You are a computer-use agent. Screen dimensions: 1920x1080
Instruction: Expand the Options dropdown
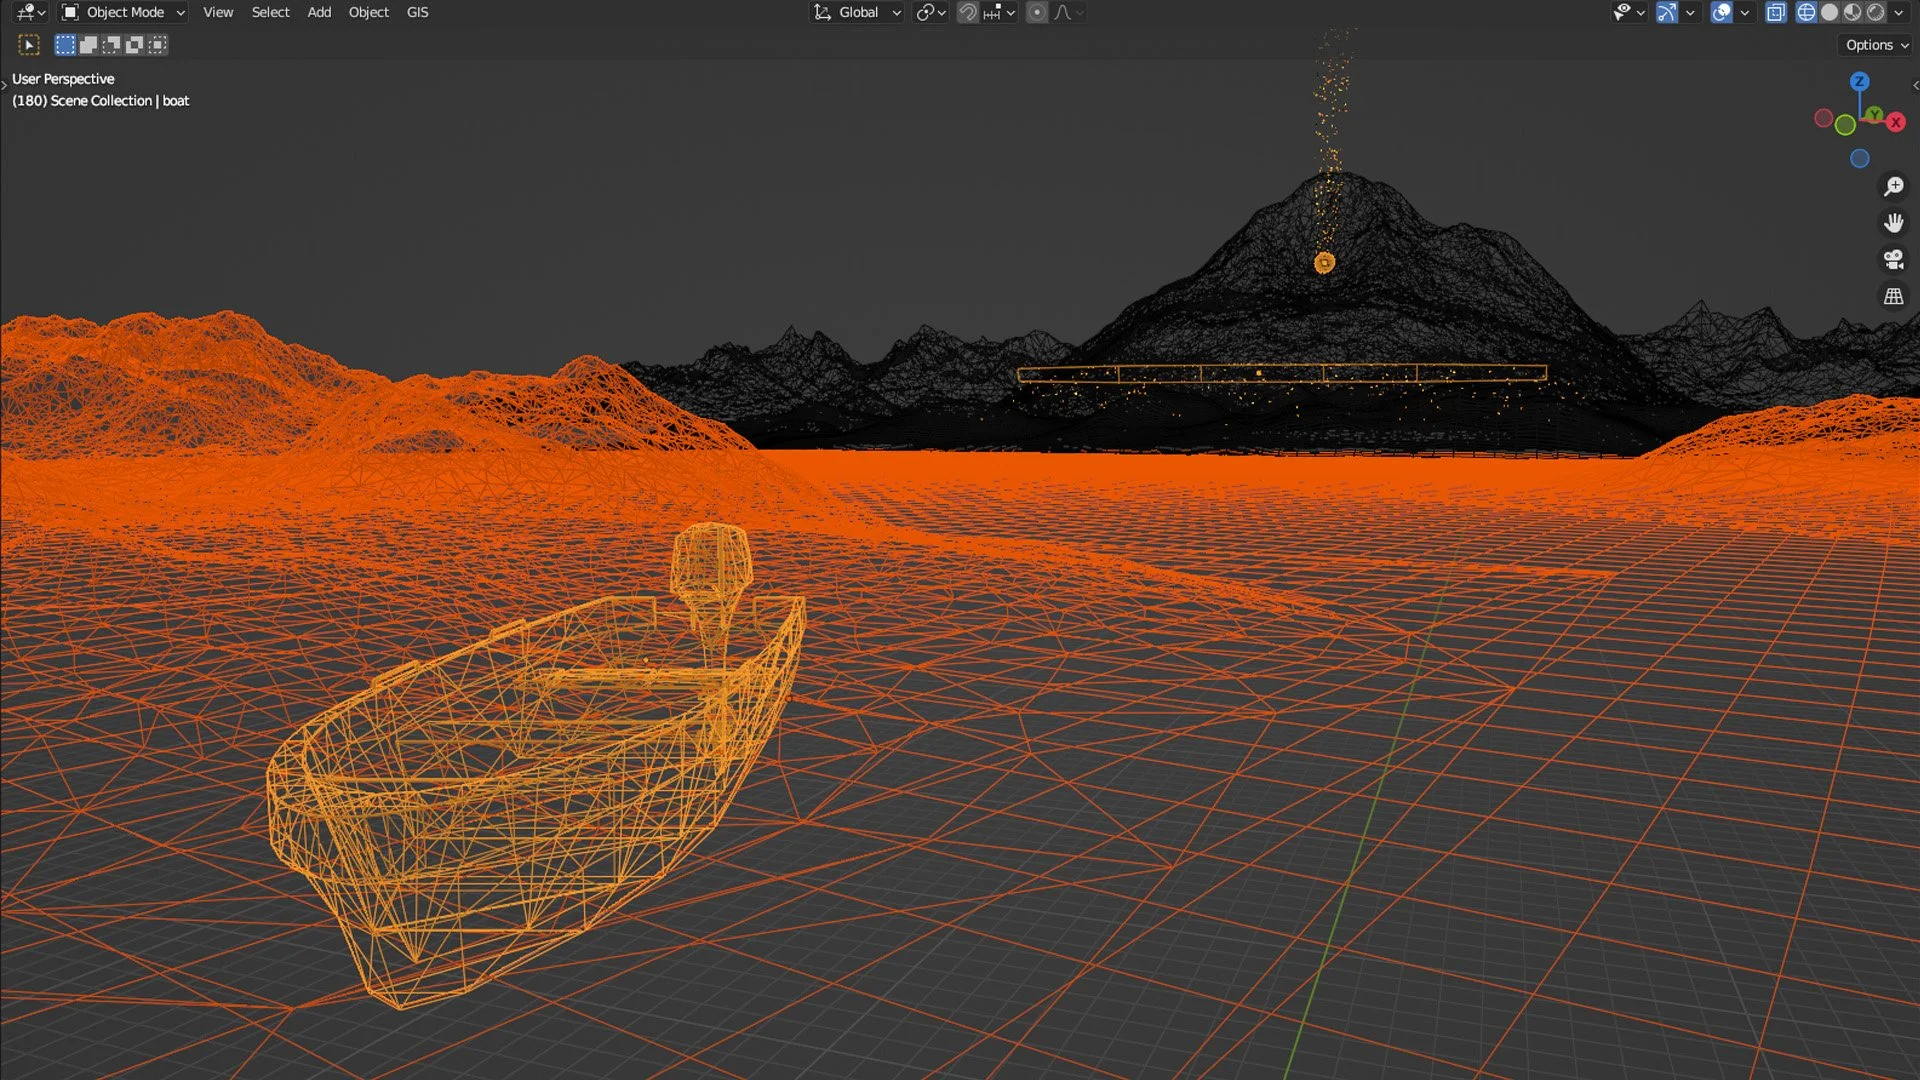tap(1876, 45)
